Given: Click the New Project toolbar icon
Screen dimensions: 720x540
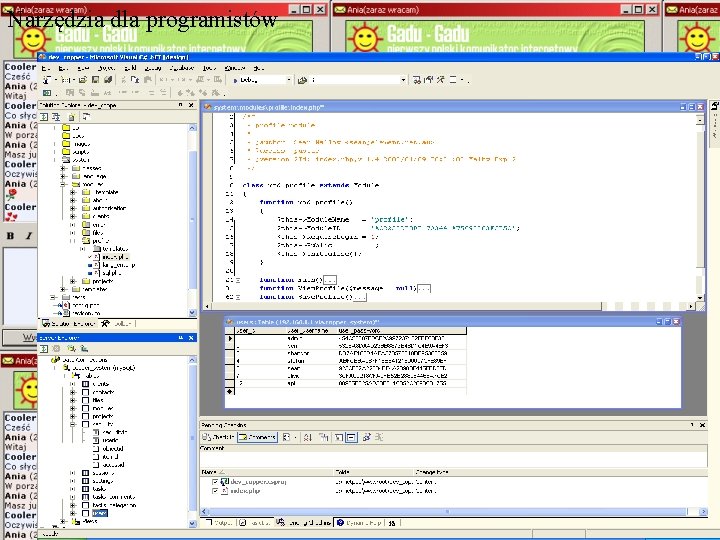Looking at the screenshot, I should tap(47, 80).
